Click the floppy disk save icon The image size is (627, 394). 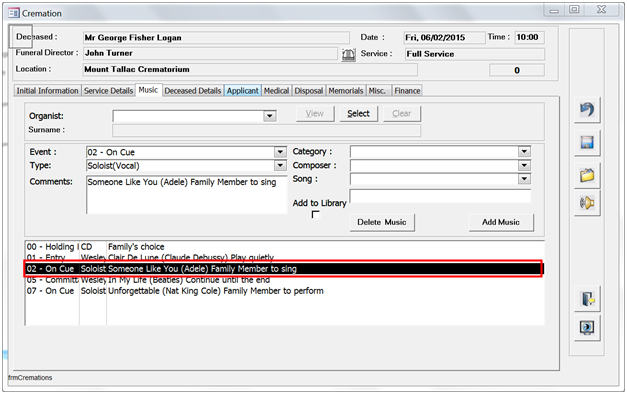point(587,142)
